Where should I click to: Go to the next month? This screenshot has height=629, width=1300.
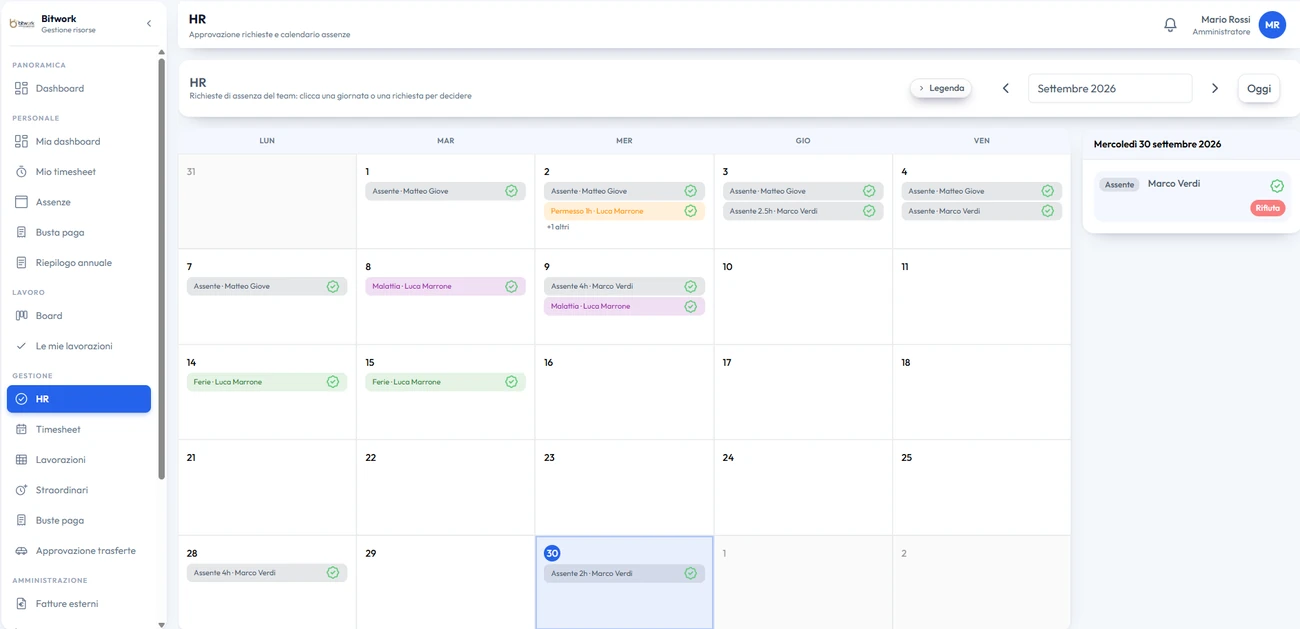(1215, 88)
